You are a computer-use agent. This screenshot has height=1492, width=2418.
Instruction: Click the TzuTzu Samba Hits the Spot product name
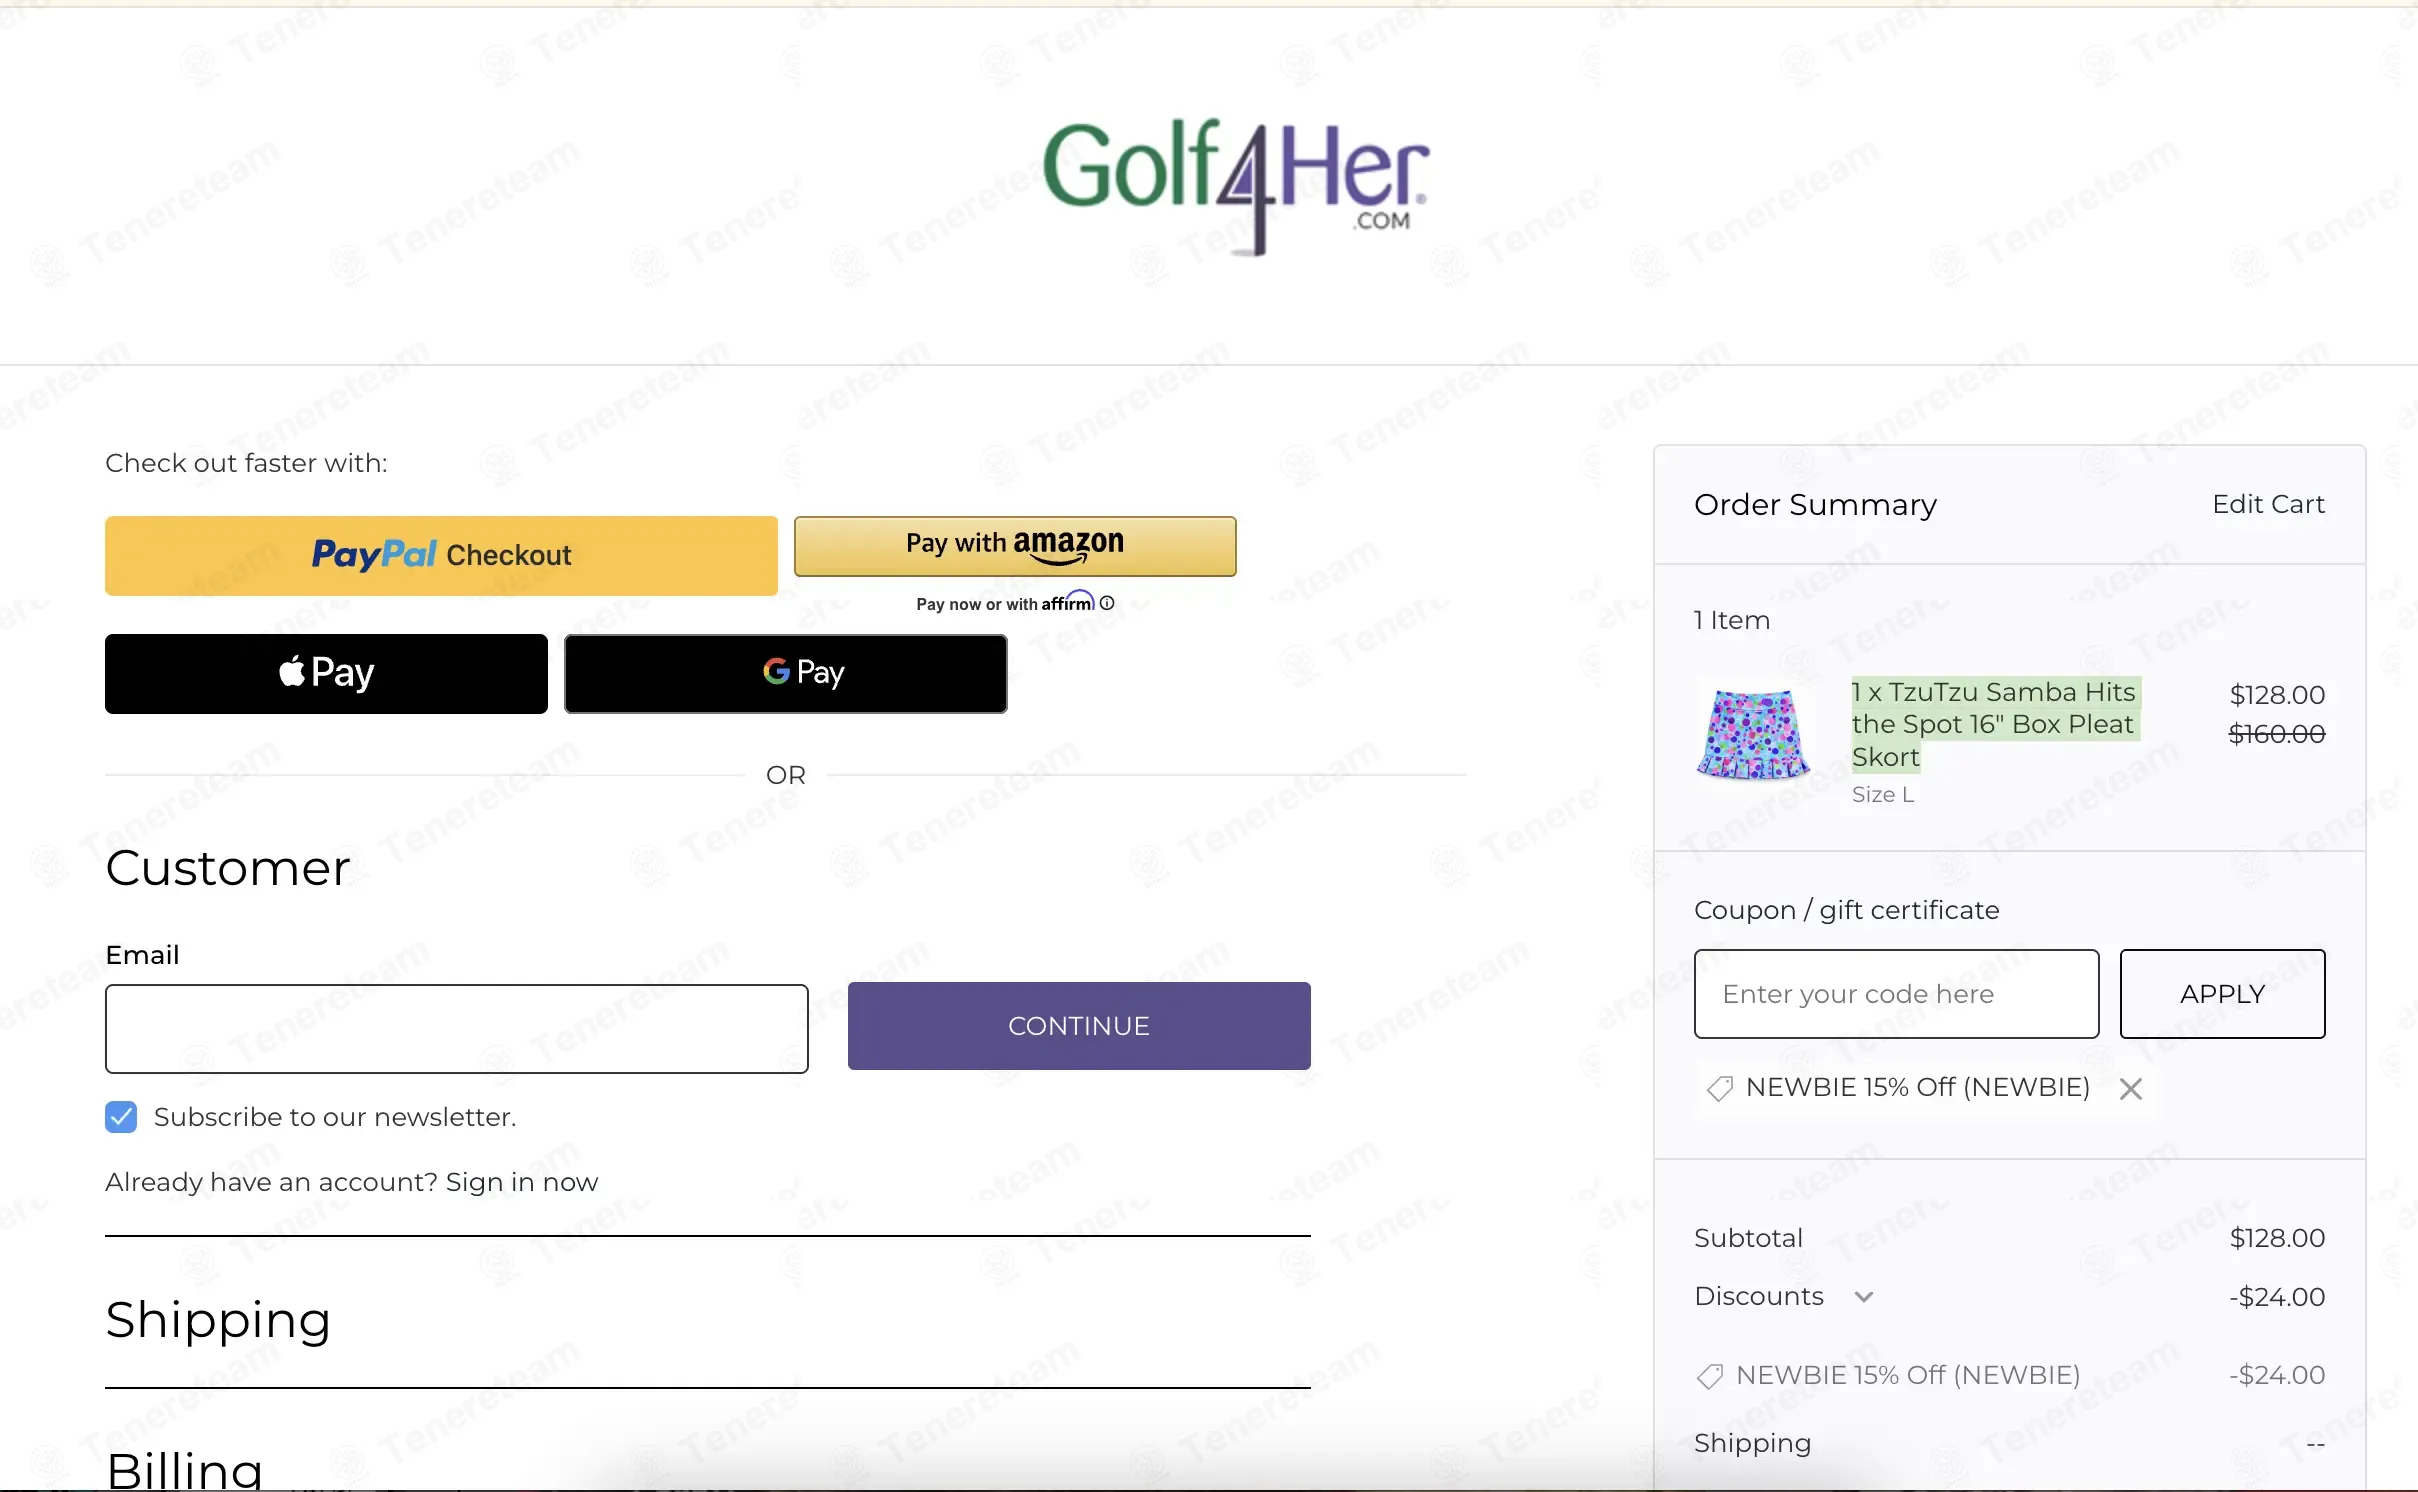point(1994,724)
